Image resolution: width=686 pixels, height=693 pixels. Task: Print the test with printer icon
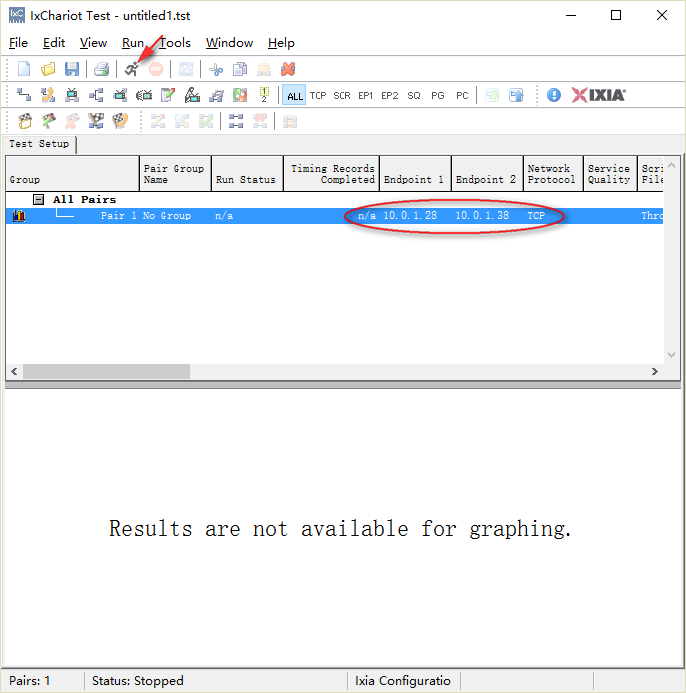point(102,69)
